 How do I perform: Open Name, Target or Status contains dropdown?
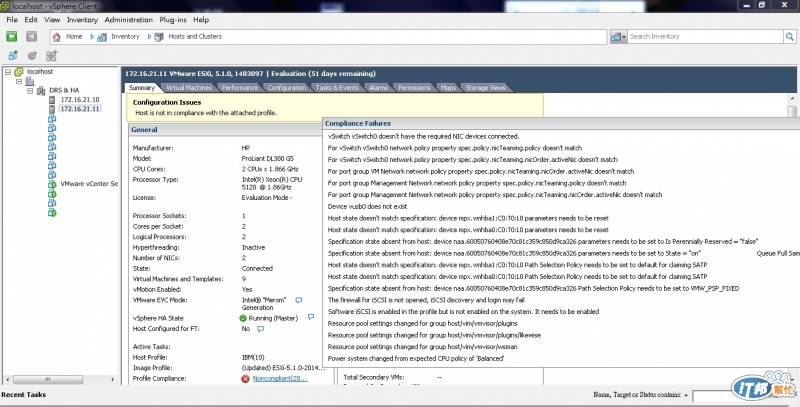click(686, 395)
